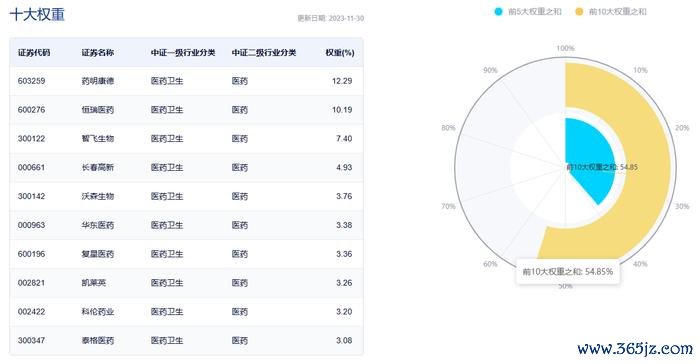Click the weight value 10.19

coord(342,109)
